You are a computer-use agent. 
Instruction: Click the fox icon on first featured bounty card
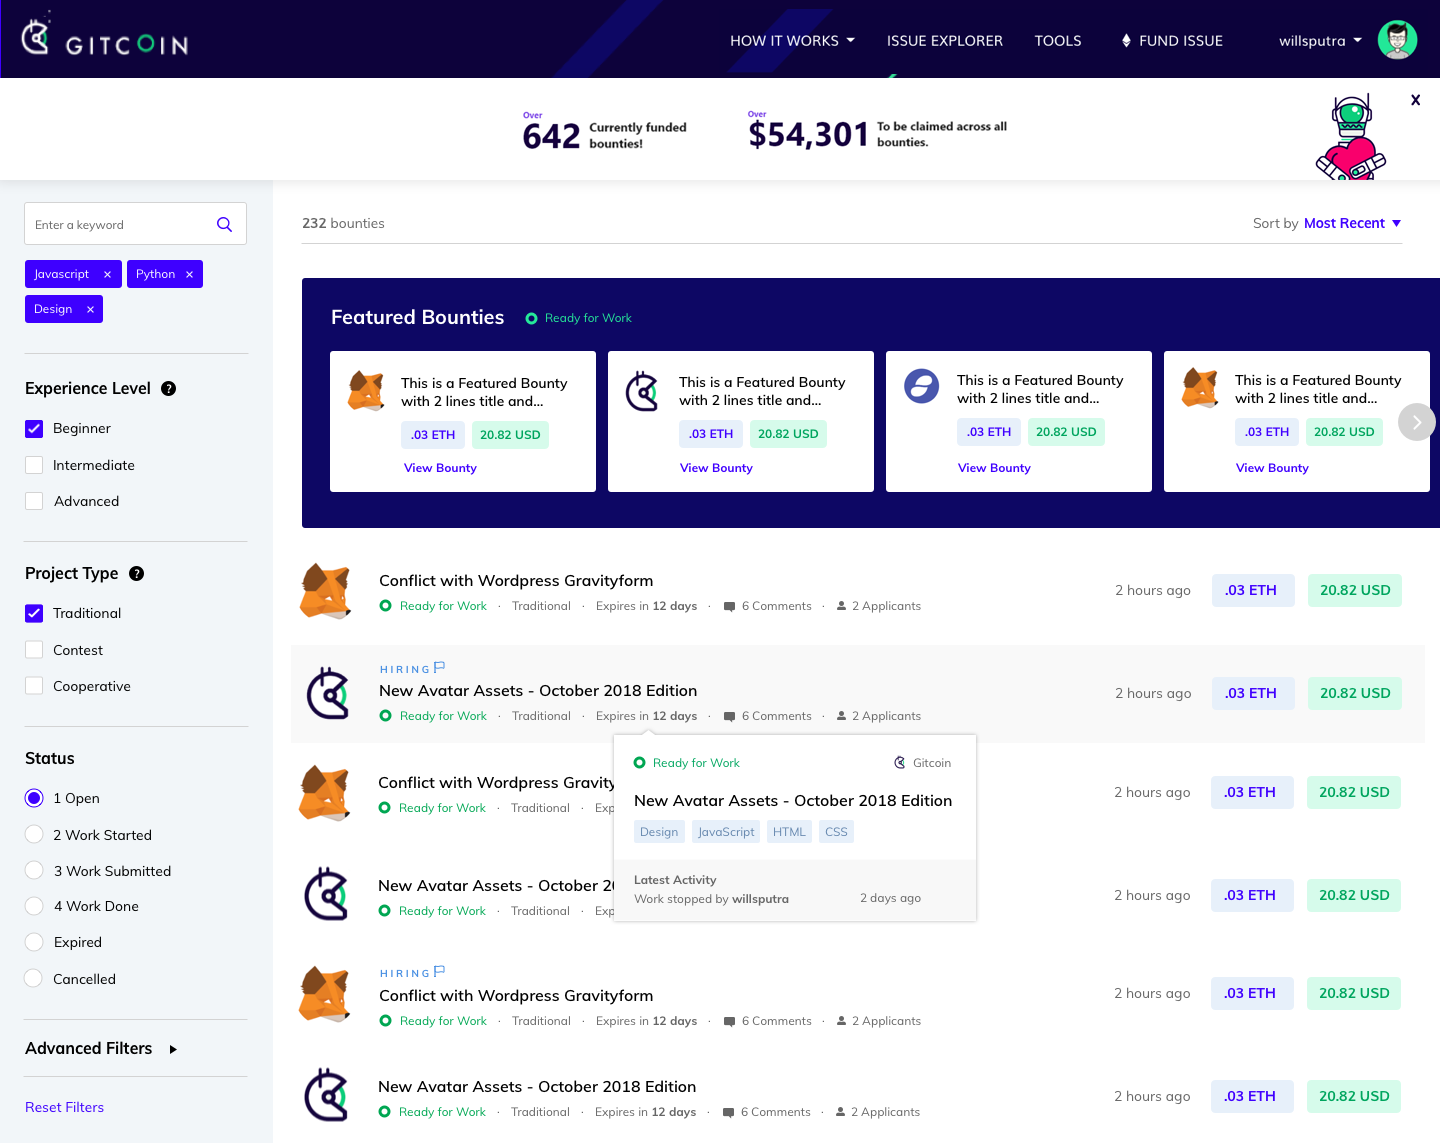(x=366, y=390)
